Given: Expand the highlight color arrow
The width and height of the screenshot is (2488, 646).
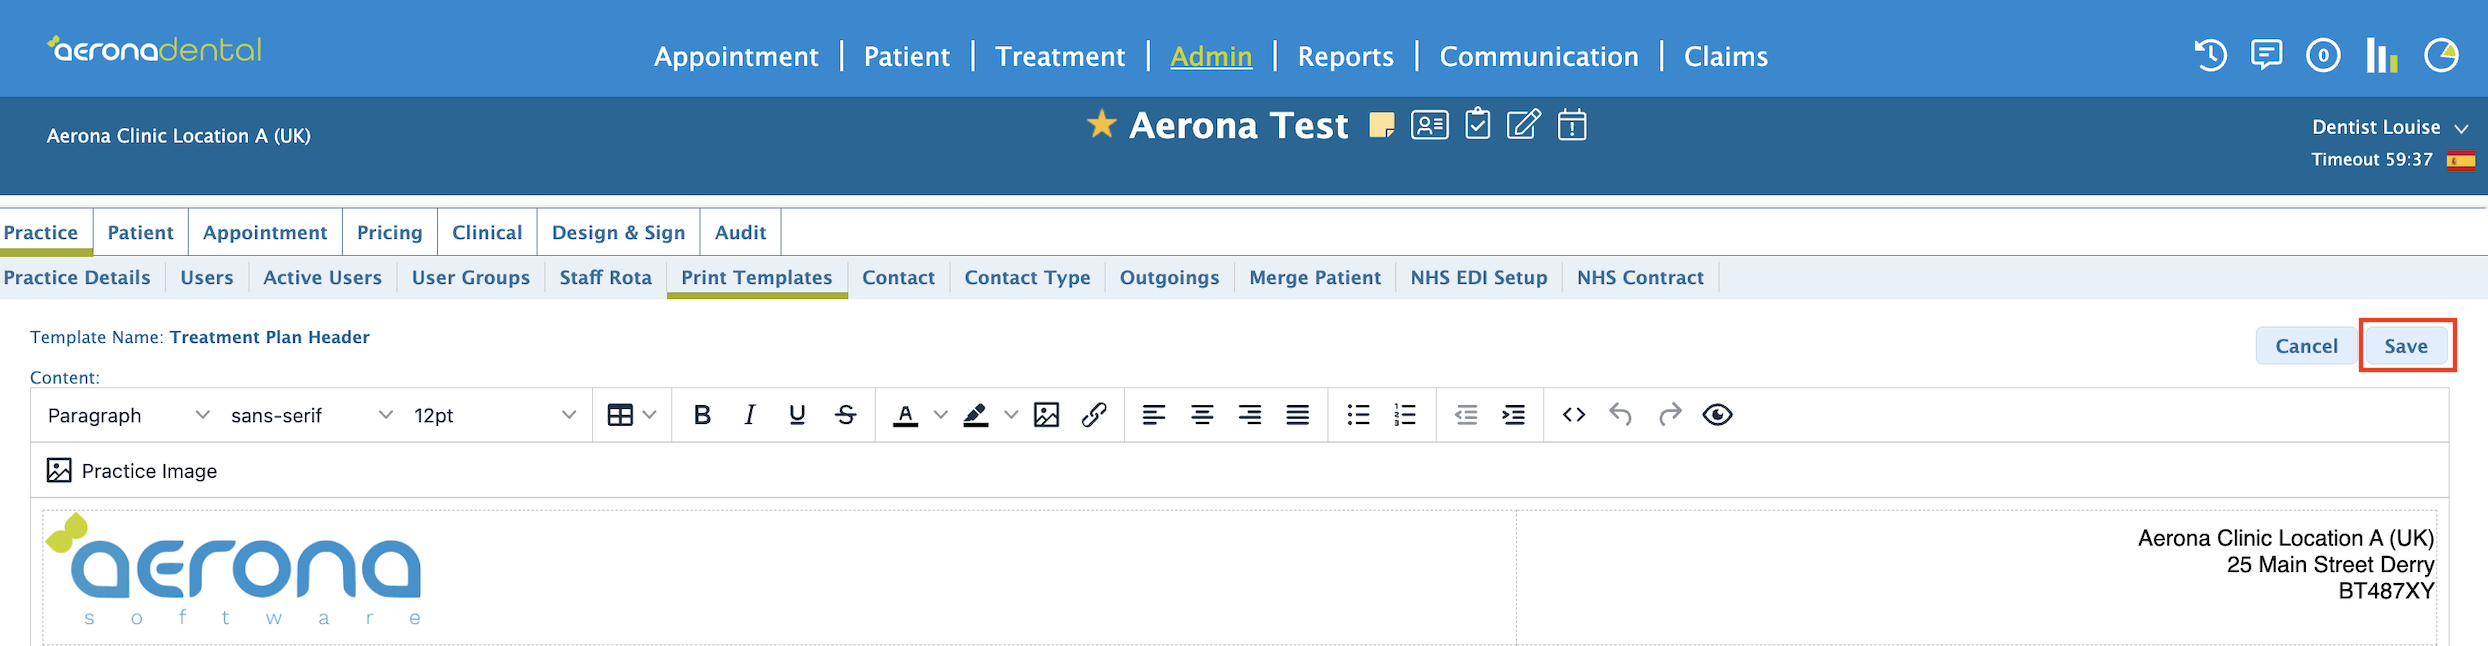Looking at the screenshot, I should (1011, 415).
